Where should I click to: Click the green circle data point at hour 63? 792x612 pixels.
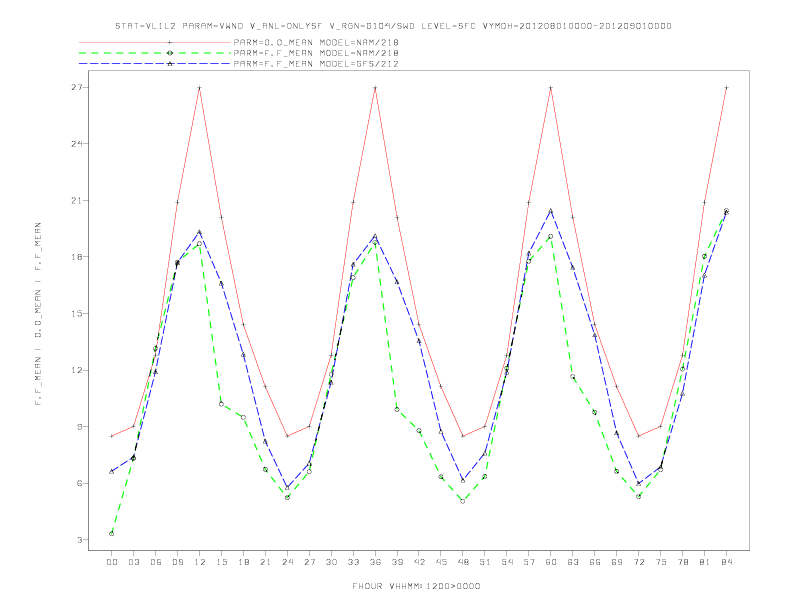point(573,377)
